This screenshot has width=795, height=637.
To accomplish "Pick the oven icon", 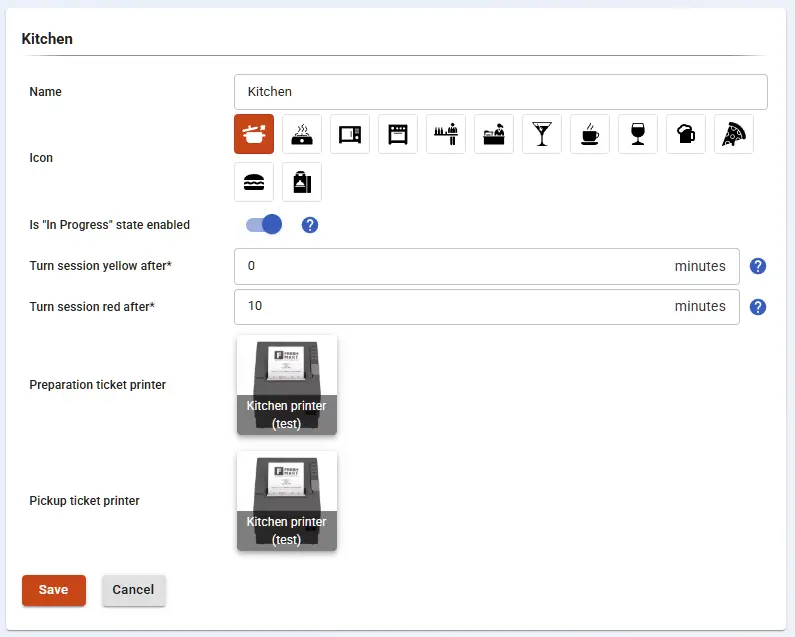I will tap(398, 134).
